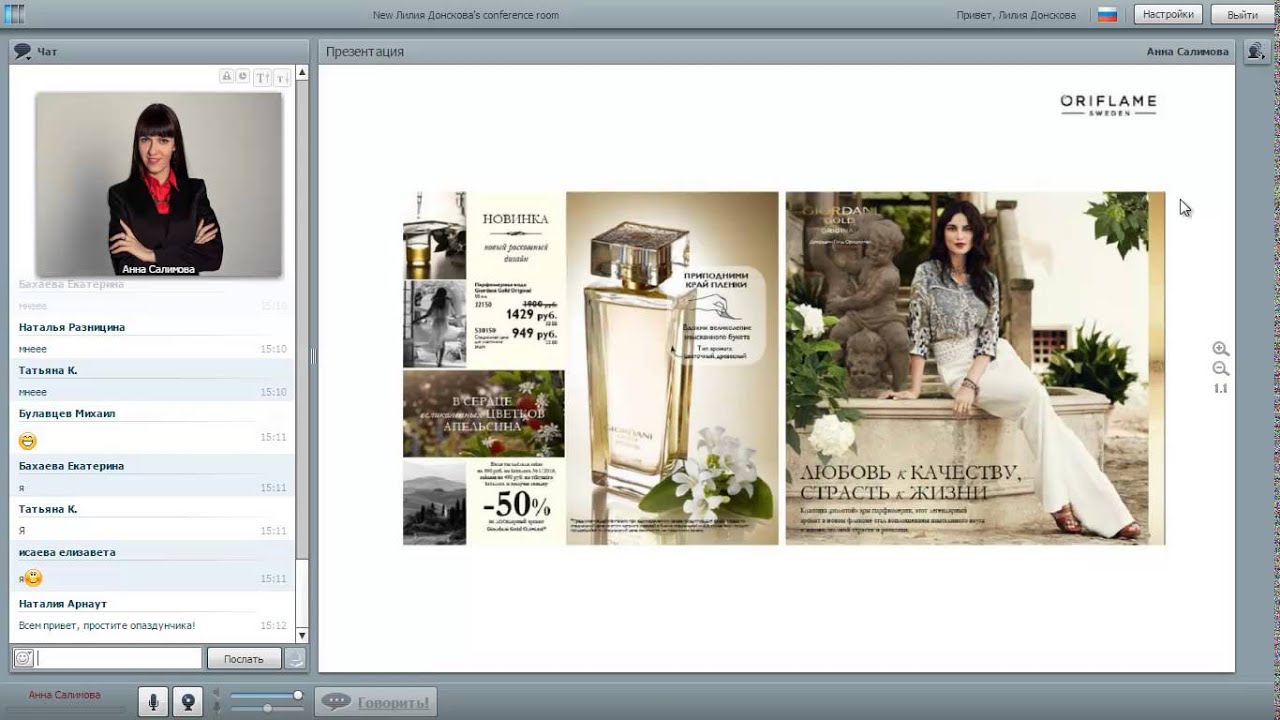Click the Выйти exit button
Viewport: 1280px width, 720px height.
point(1242,14)
